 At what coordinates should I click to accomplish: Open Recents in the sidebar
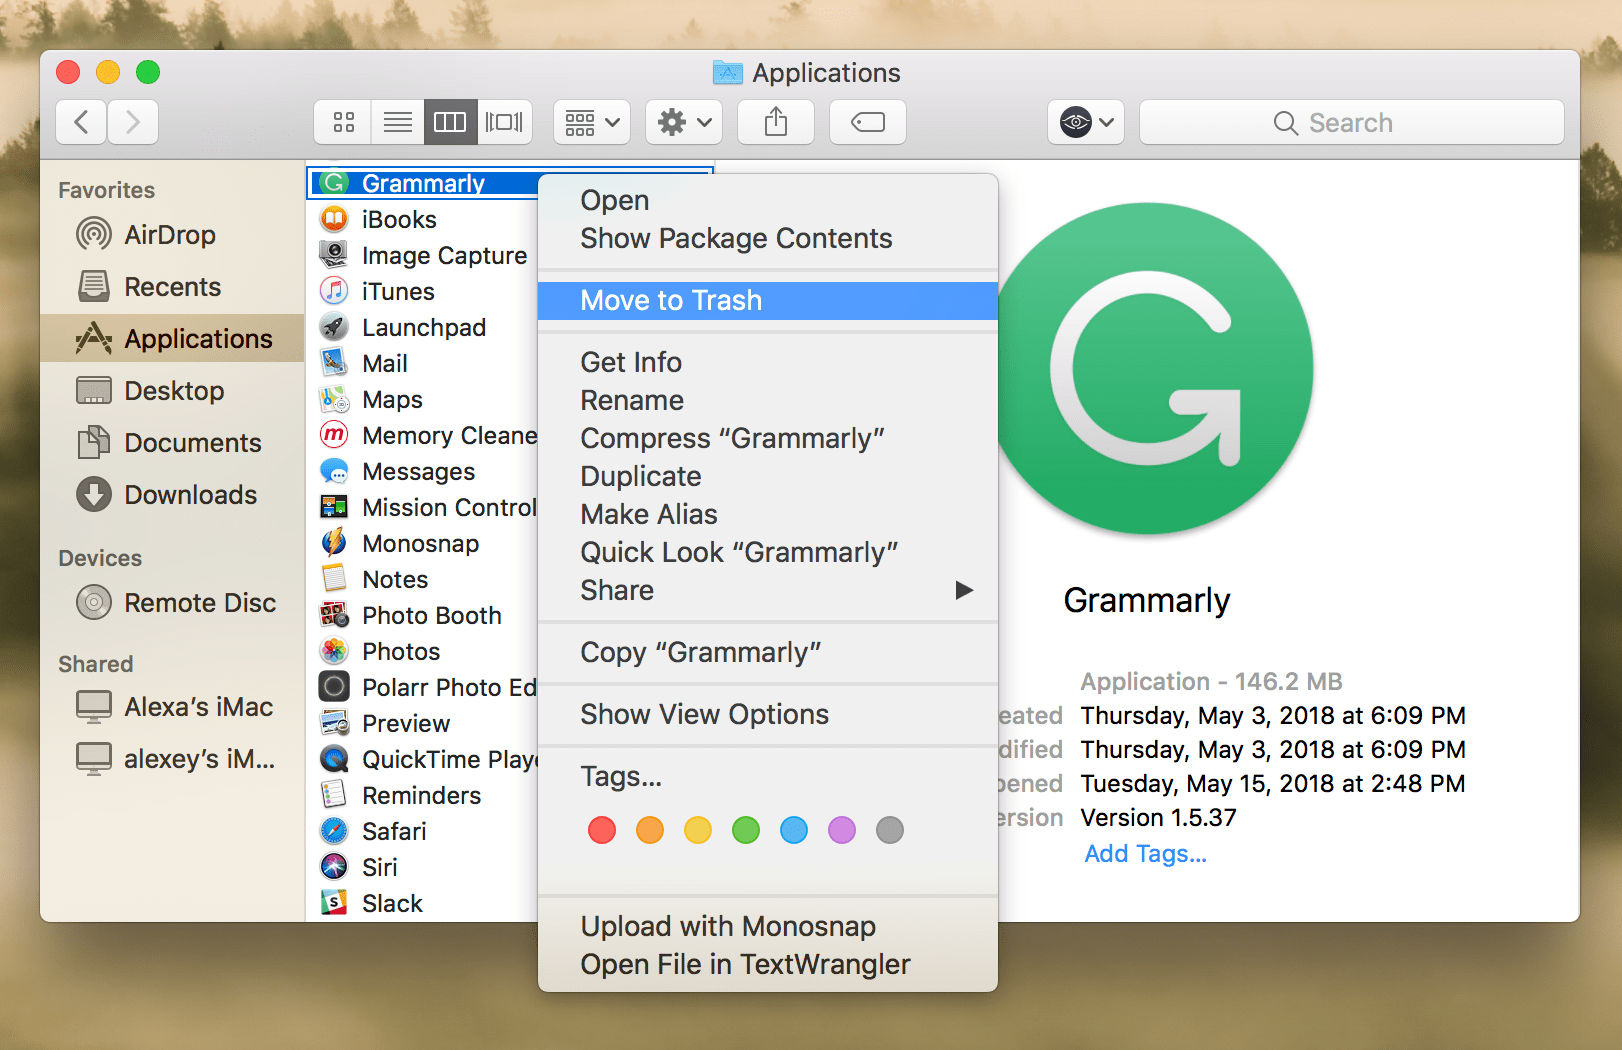pyautogui.click(x=172, y=287)
